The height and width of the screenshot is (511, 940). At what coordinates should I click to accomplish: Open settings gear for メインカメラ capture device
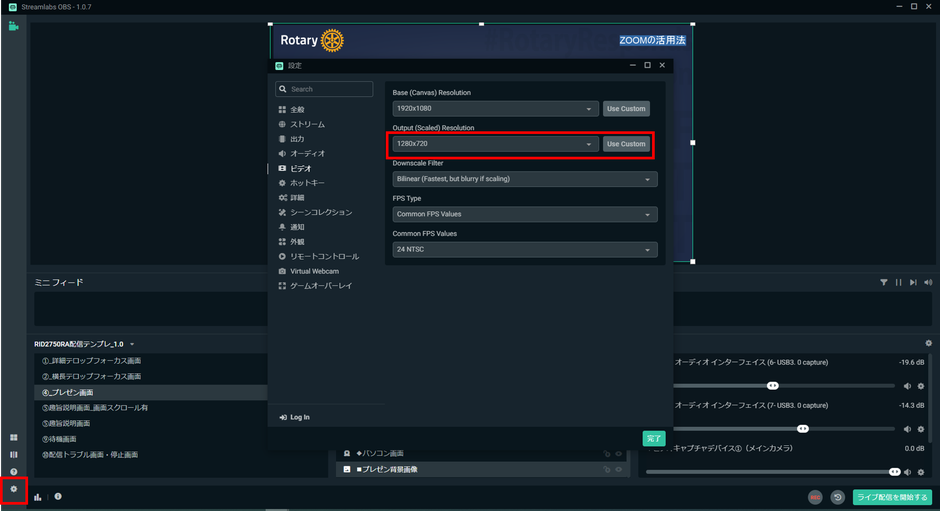[x=921, y=472]
